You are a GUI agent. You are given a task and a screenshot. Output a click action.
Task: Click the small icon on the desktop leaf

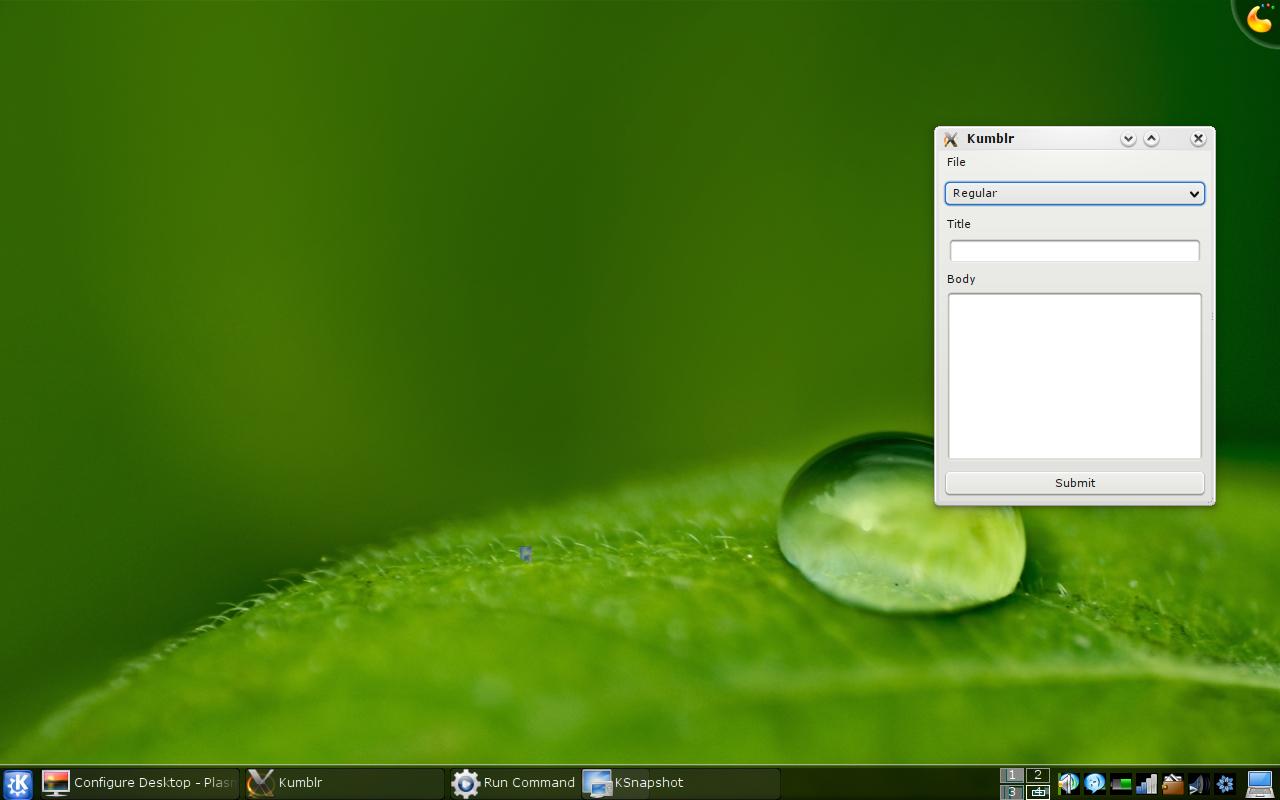tap(526, 553)
